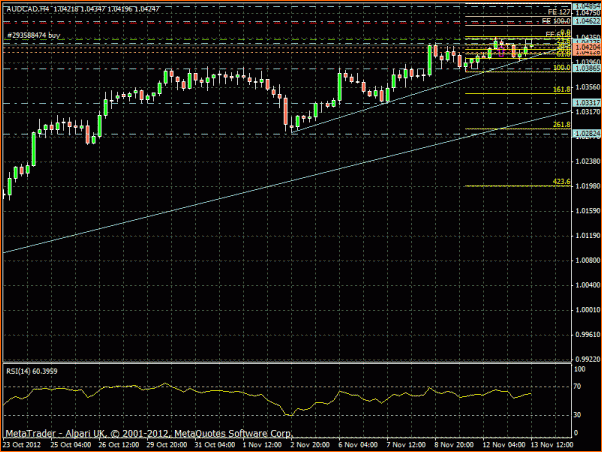Viewport: 602px width, 452px height.
Task: Click the highlighted 1.04622 price tag
Action: point(587,21)
